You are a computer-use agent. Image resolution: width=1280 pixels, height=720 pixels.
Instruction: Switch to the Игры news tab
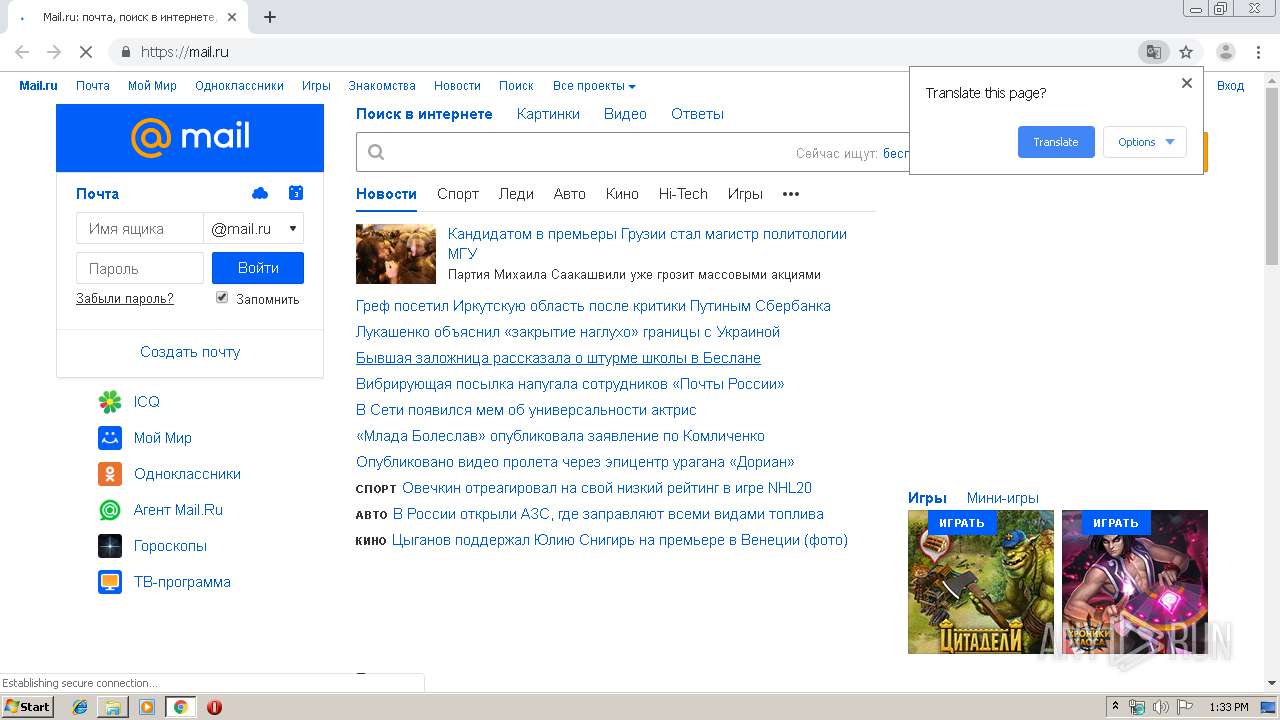[745, 194]
